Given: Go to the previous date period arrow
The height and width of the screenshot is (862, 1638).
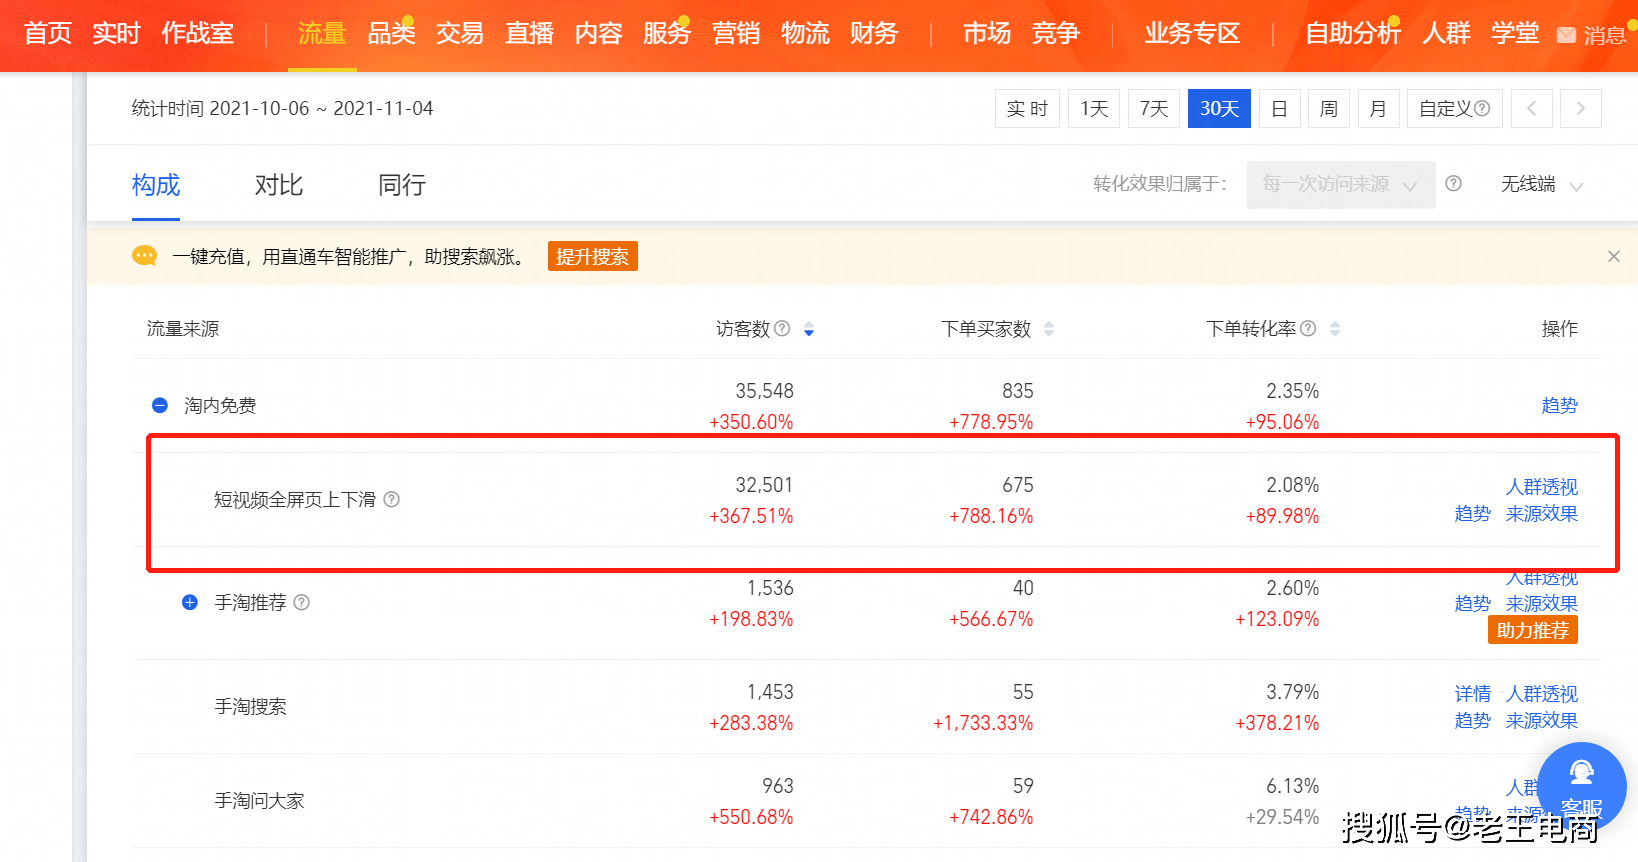Looking at the screenshot, I should click(x=1531, y=108).
